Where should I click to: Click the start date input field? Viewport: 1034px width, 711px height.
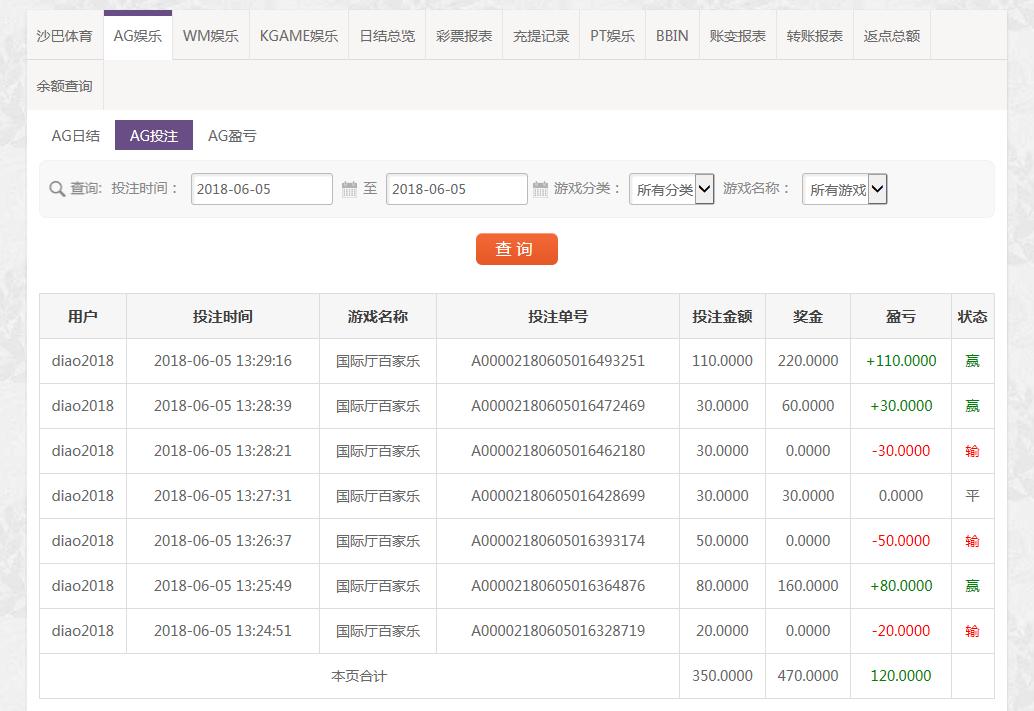point(261,189)
